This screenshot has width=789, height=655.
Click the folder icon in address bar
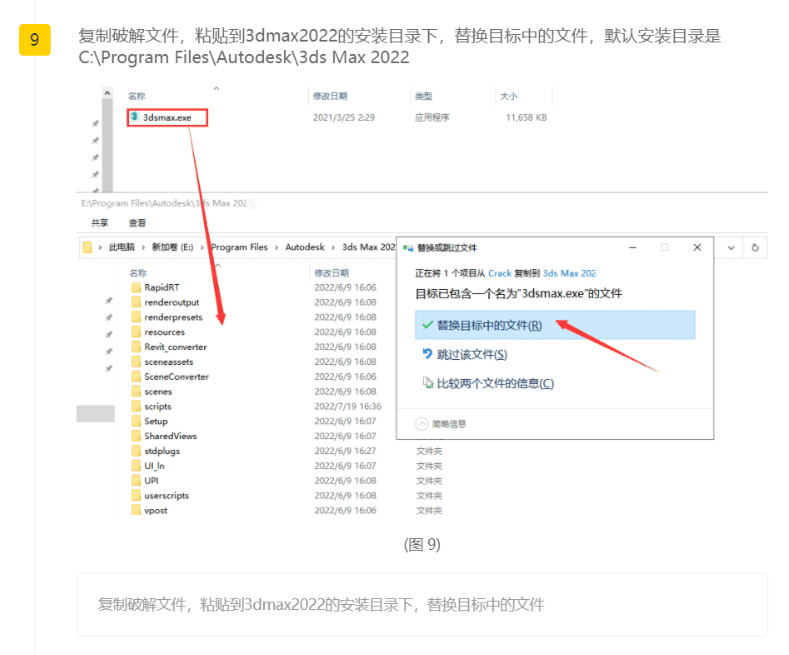tap(88, 247)
